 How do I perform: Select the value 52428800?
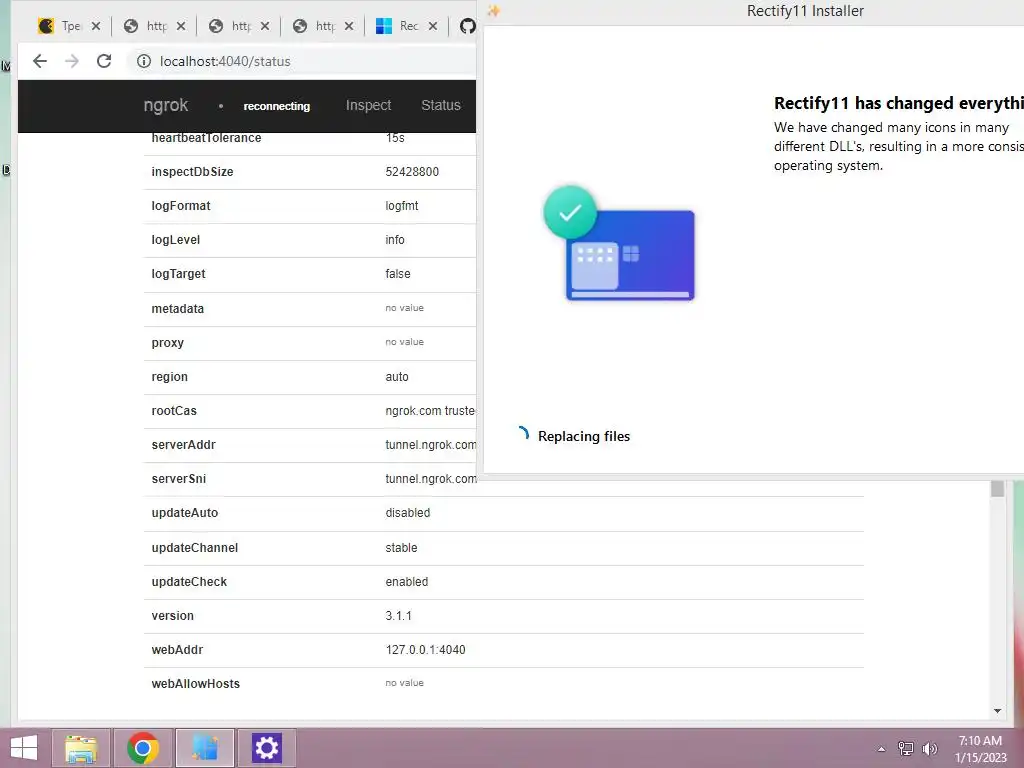click(412, 172)
